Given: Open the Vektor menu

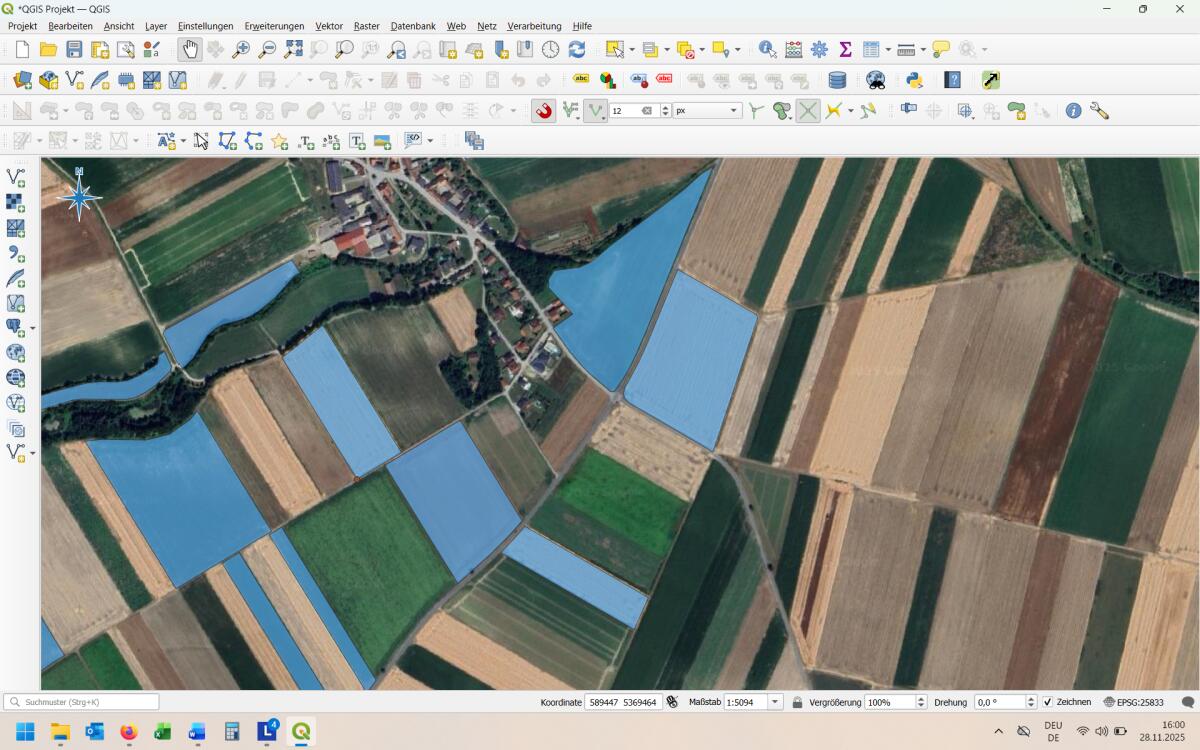Looking at the screenshot, I should point(329,26).
